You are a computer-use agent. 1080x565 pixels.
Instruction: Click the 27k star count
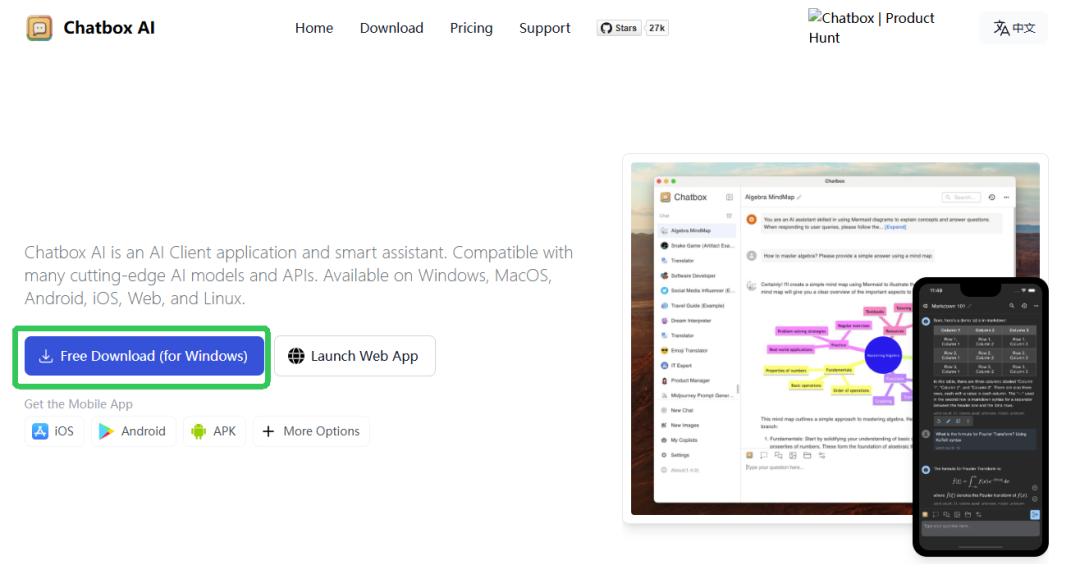click(657, 28)
